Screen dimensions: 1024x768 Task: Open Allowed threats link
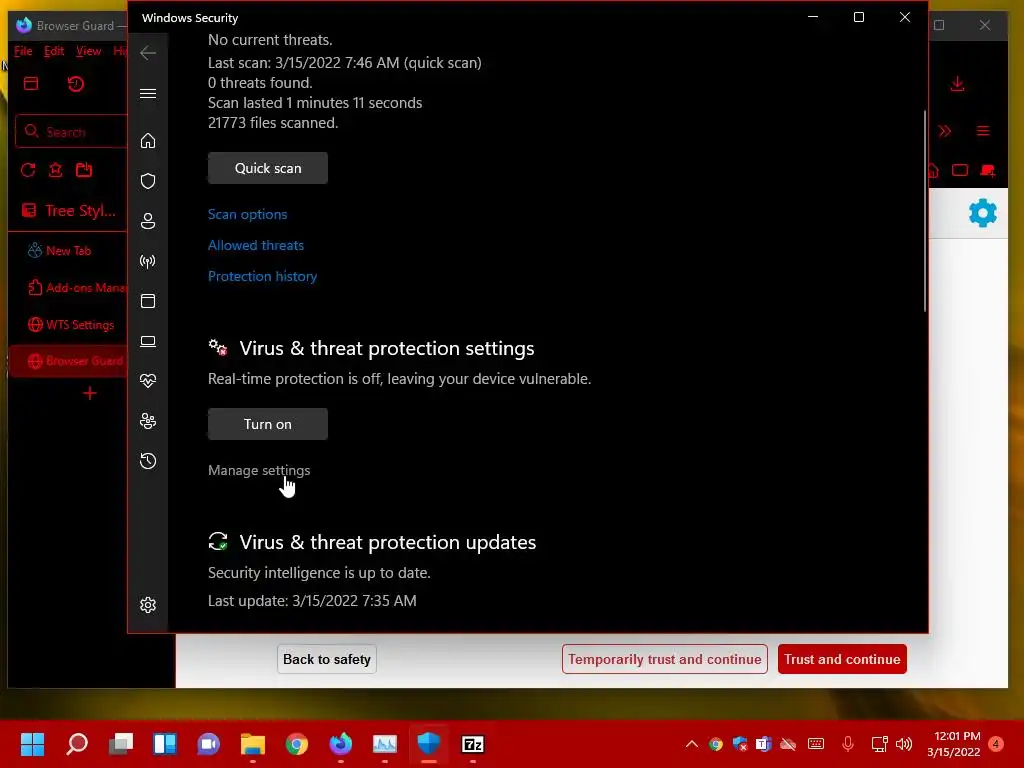coord(256,246)
